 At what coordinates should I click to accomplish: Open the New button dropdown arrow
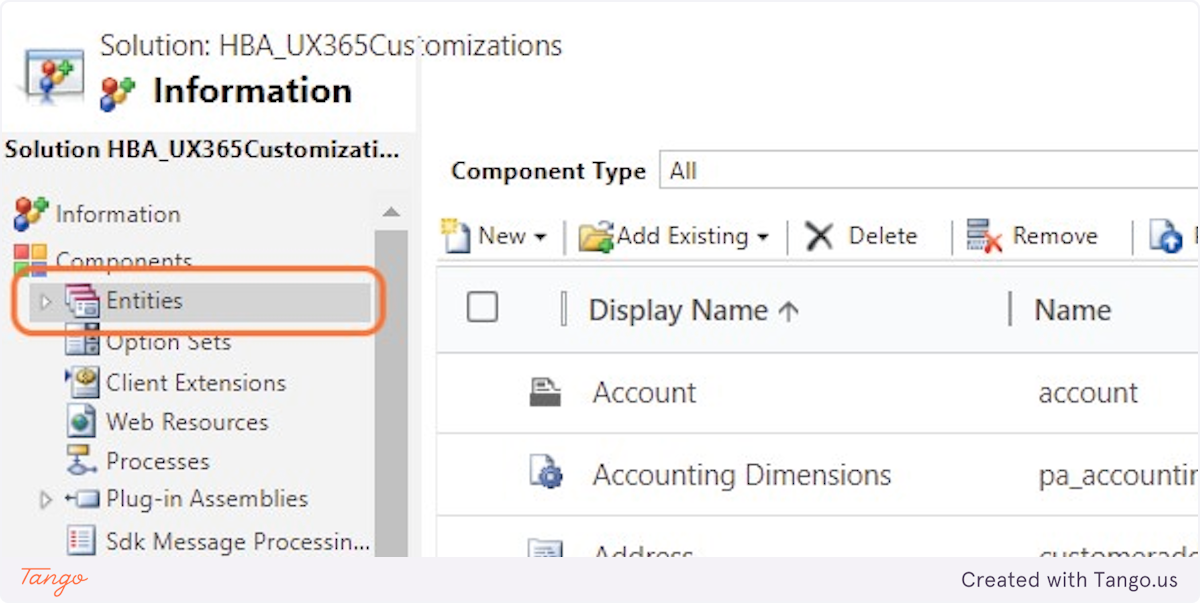click(x=541, y=238)
